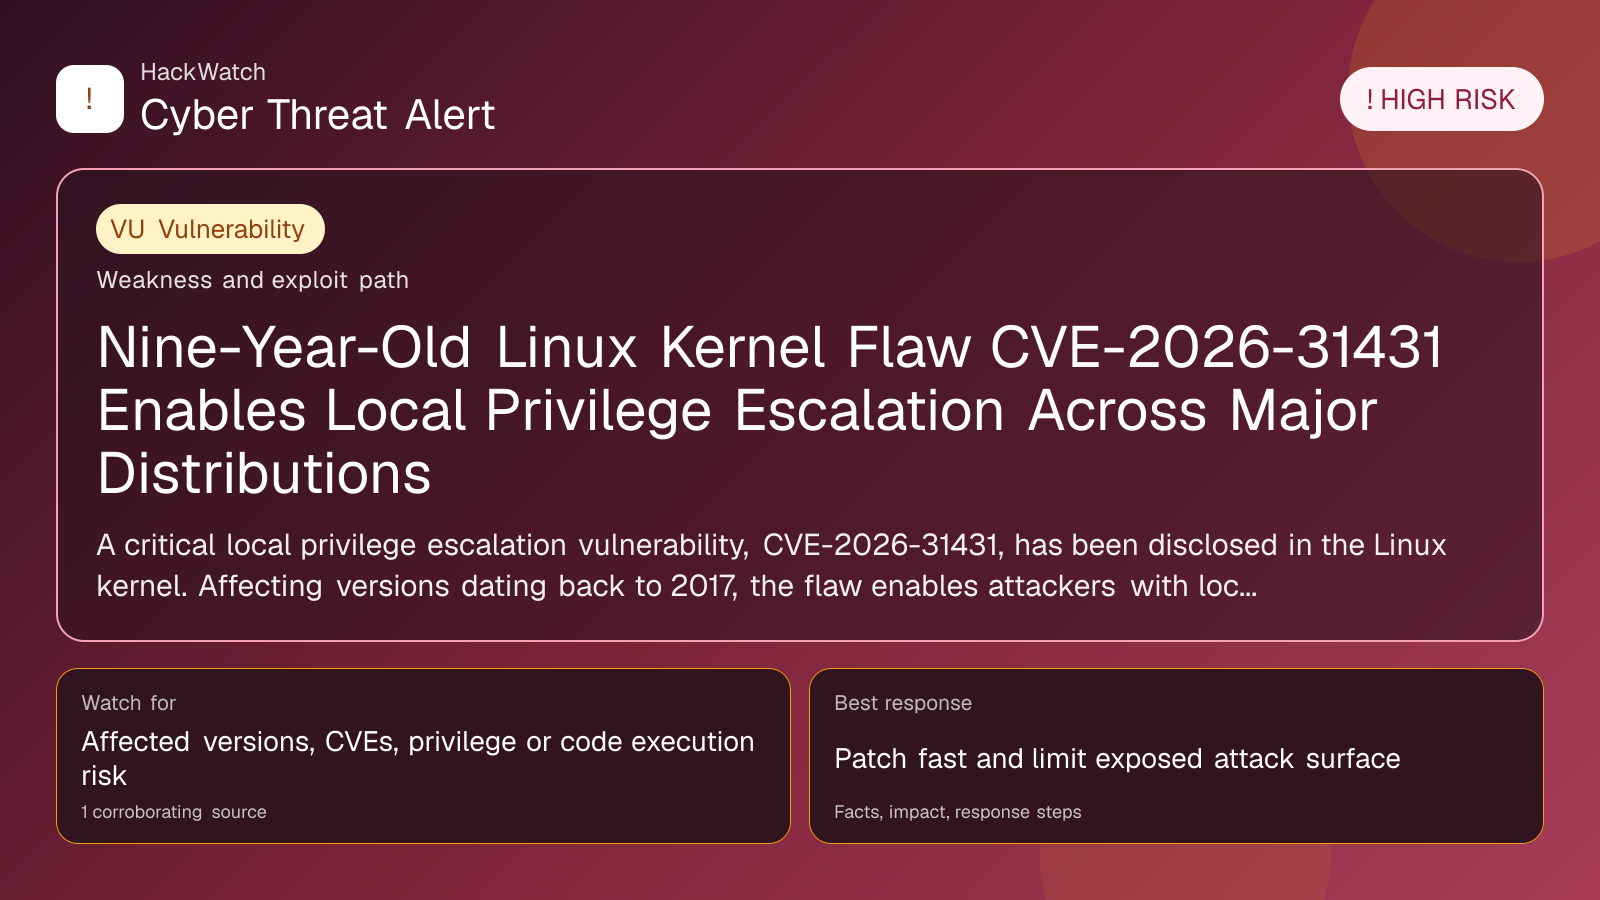Click 'Patch fast and limit exposed attack surface'

[1117, 759]
